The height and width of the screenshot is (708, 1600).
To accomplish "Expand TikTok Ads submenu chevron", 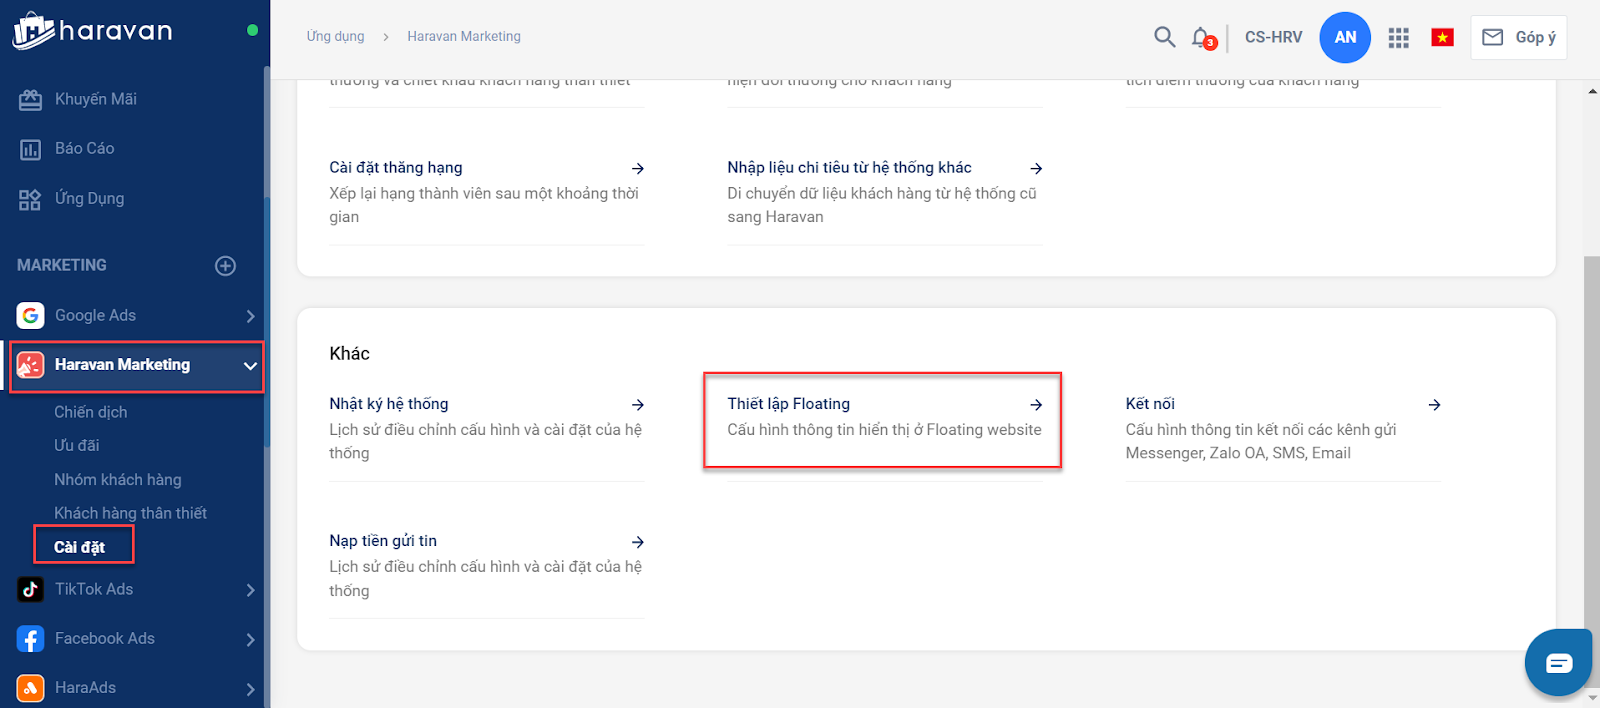I will 250,590.
